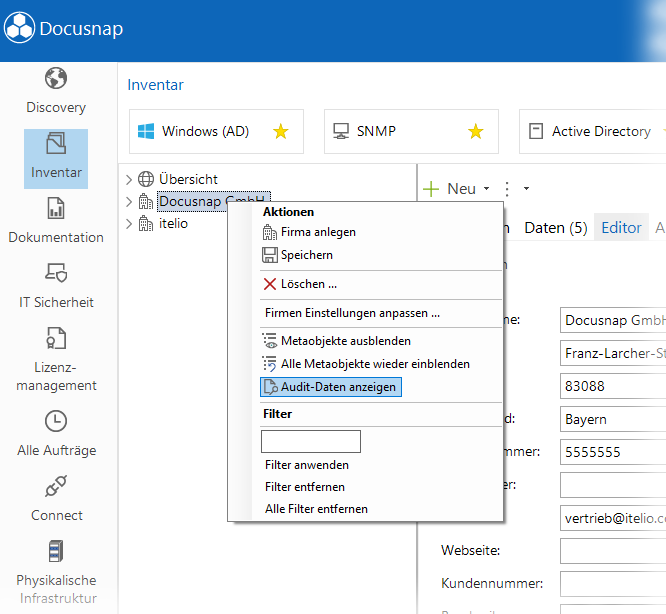Open the Discovery globe icon
The width and height of the screenshot is (666, 614).
point(56,78)
